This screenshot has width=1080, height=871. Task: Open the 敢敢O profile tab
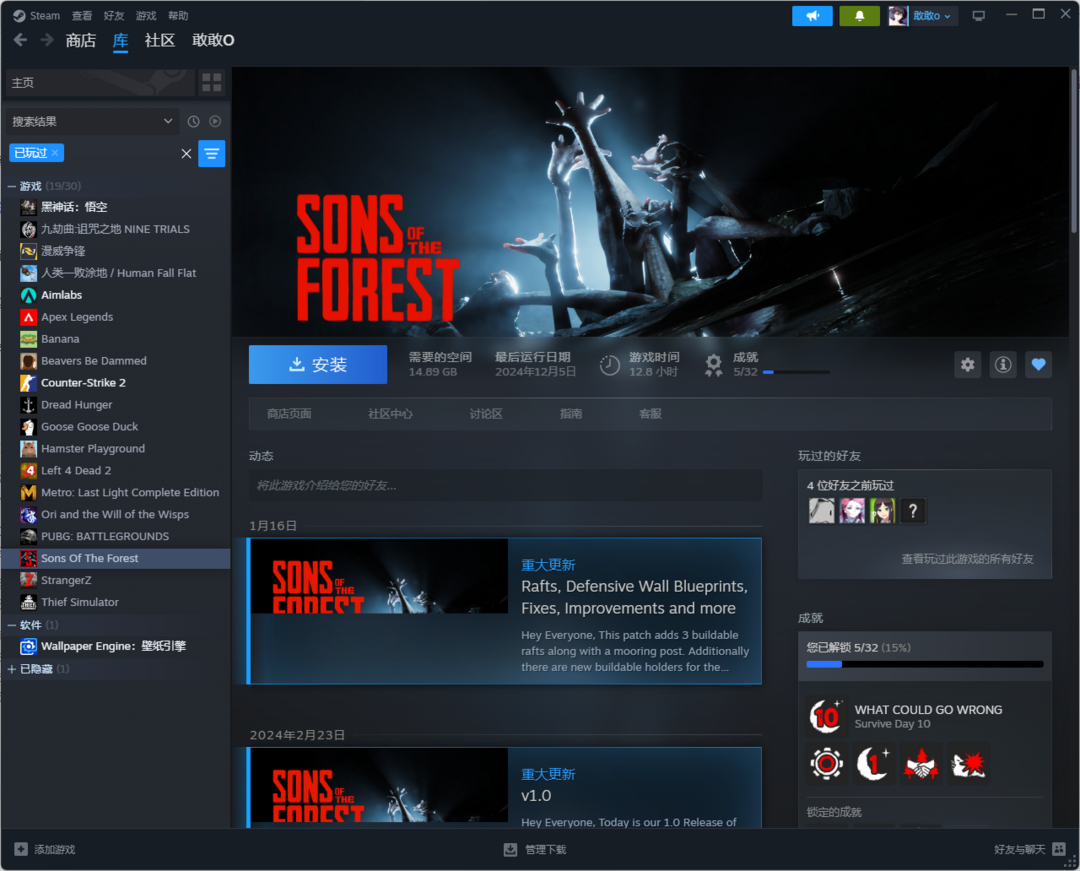tap(213, 41)
